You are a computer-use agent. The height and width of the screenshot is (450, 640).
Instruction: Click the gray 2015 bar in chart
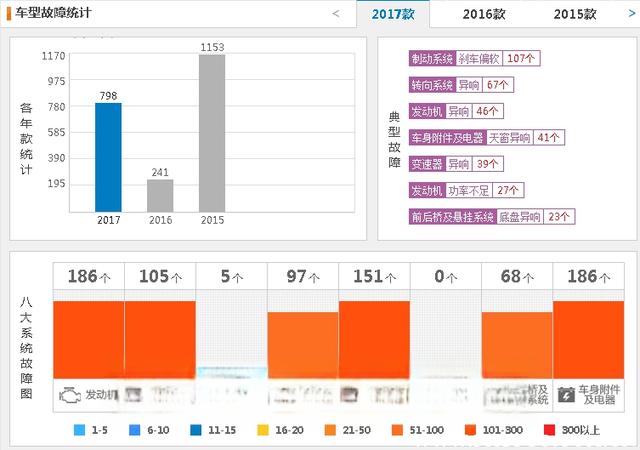(212, 133)
